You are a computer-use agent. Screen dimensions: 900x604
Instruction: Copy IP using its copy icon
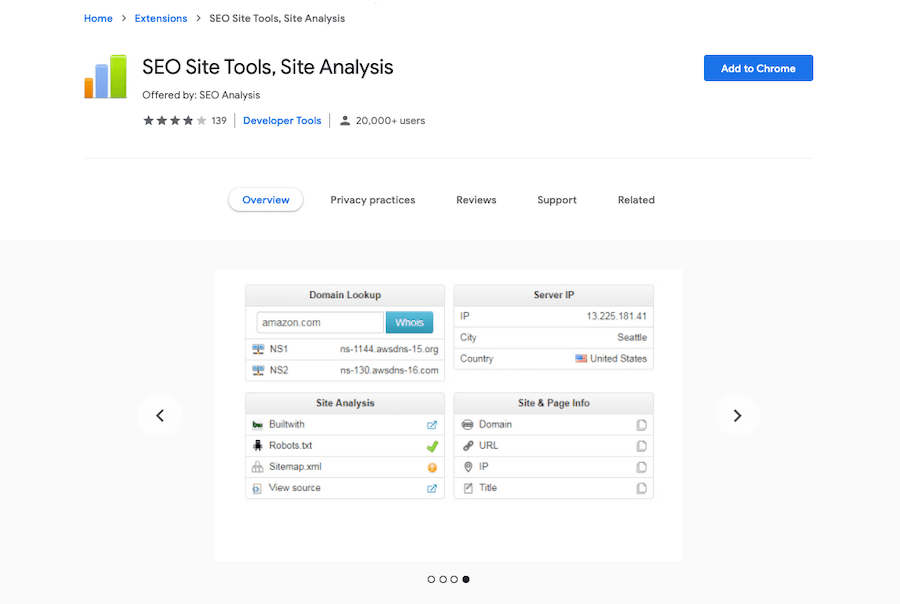point(641,467)
